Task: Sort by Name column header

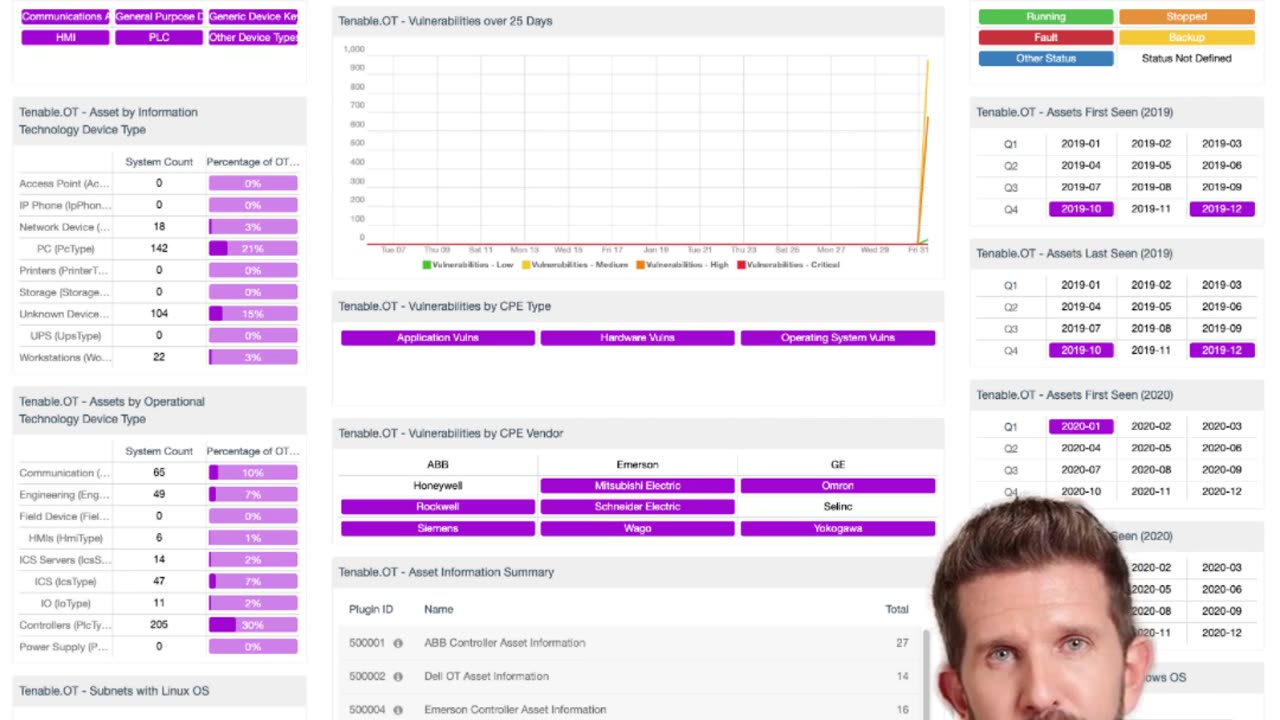Action: tap(439, 609)
